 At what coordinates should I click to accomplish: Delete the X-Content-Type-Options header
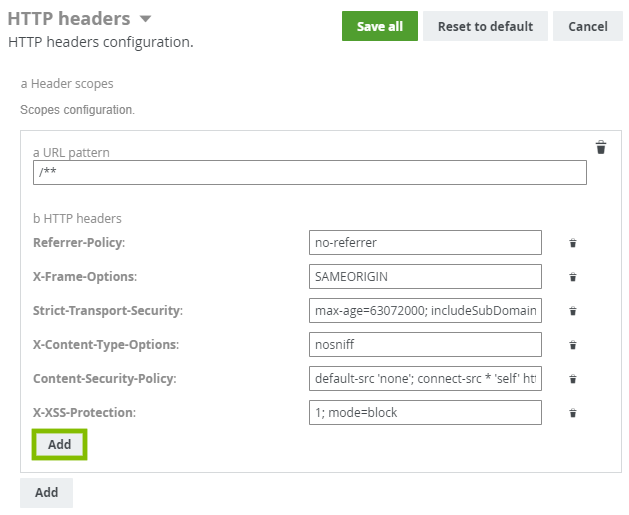(573, 345)
